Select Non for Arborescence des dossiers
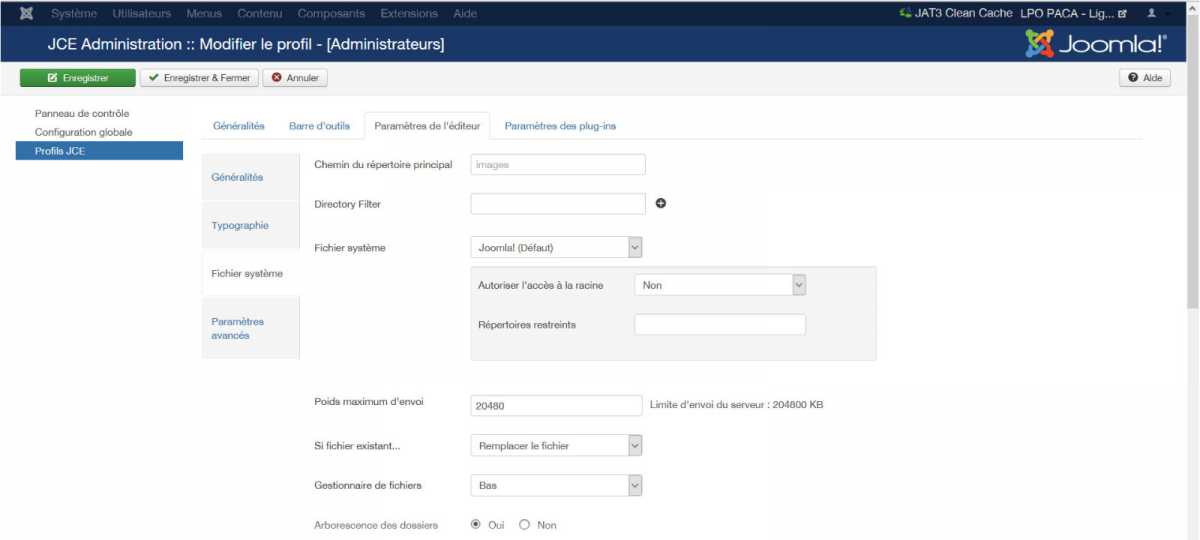1200x540 pixels. [x=524, y=525]
